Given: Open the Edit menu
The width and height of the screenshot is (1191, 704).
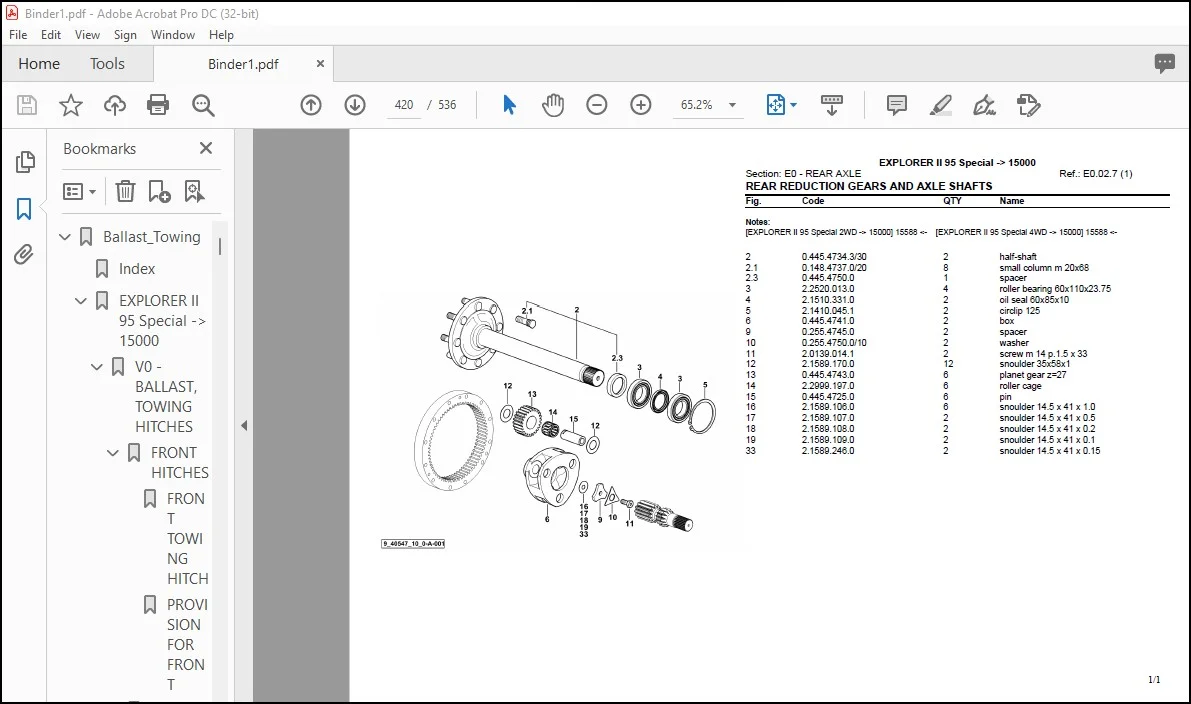Looking at the screenshot, I should 51,35.
